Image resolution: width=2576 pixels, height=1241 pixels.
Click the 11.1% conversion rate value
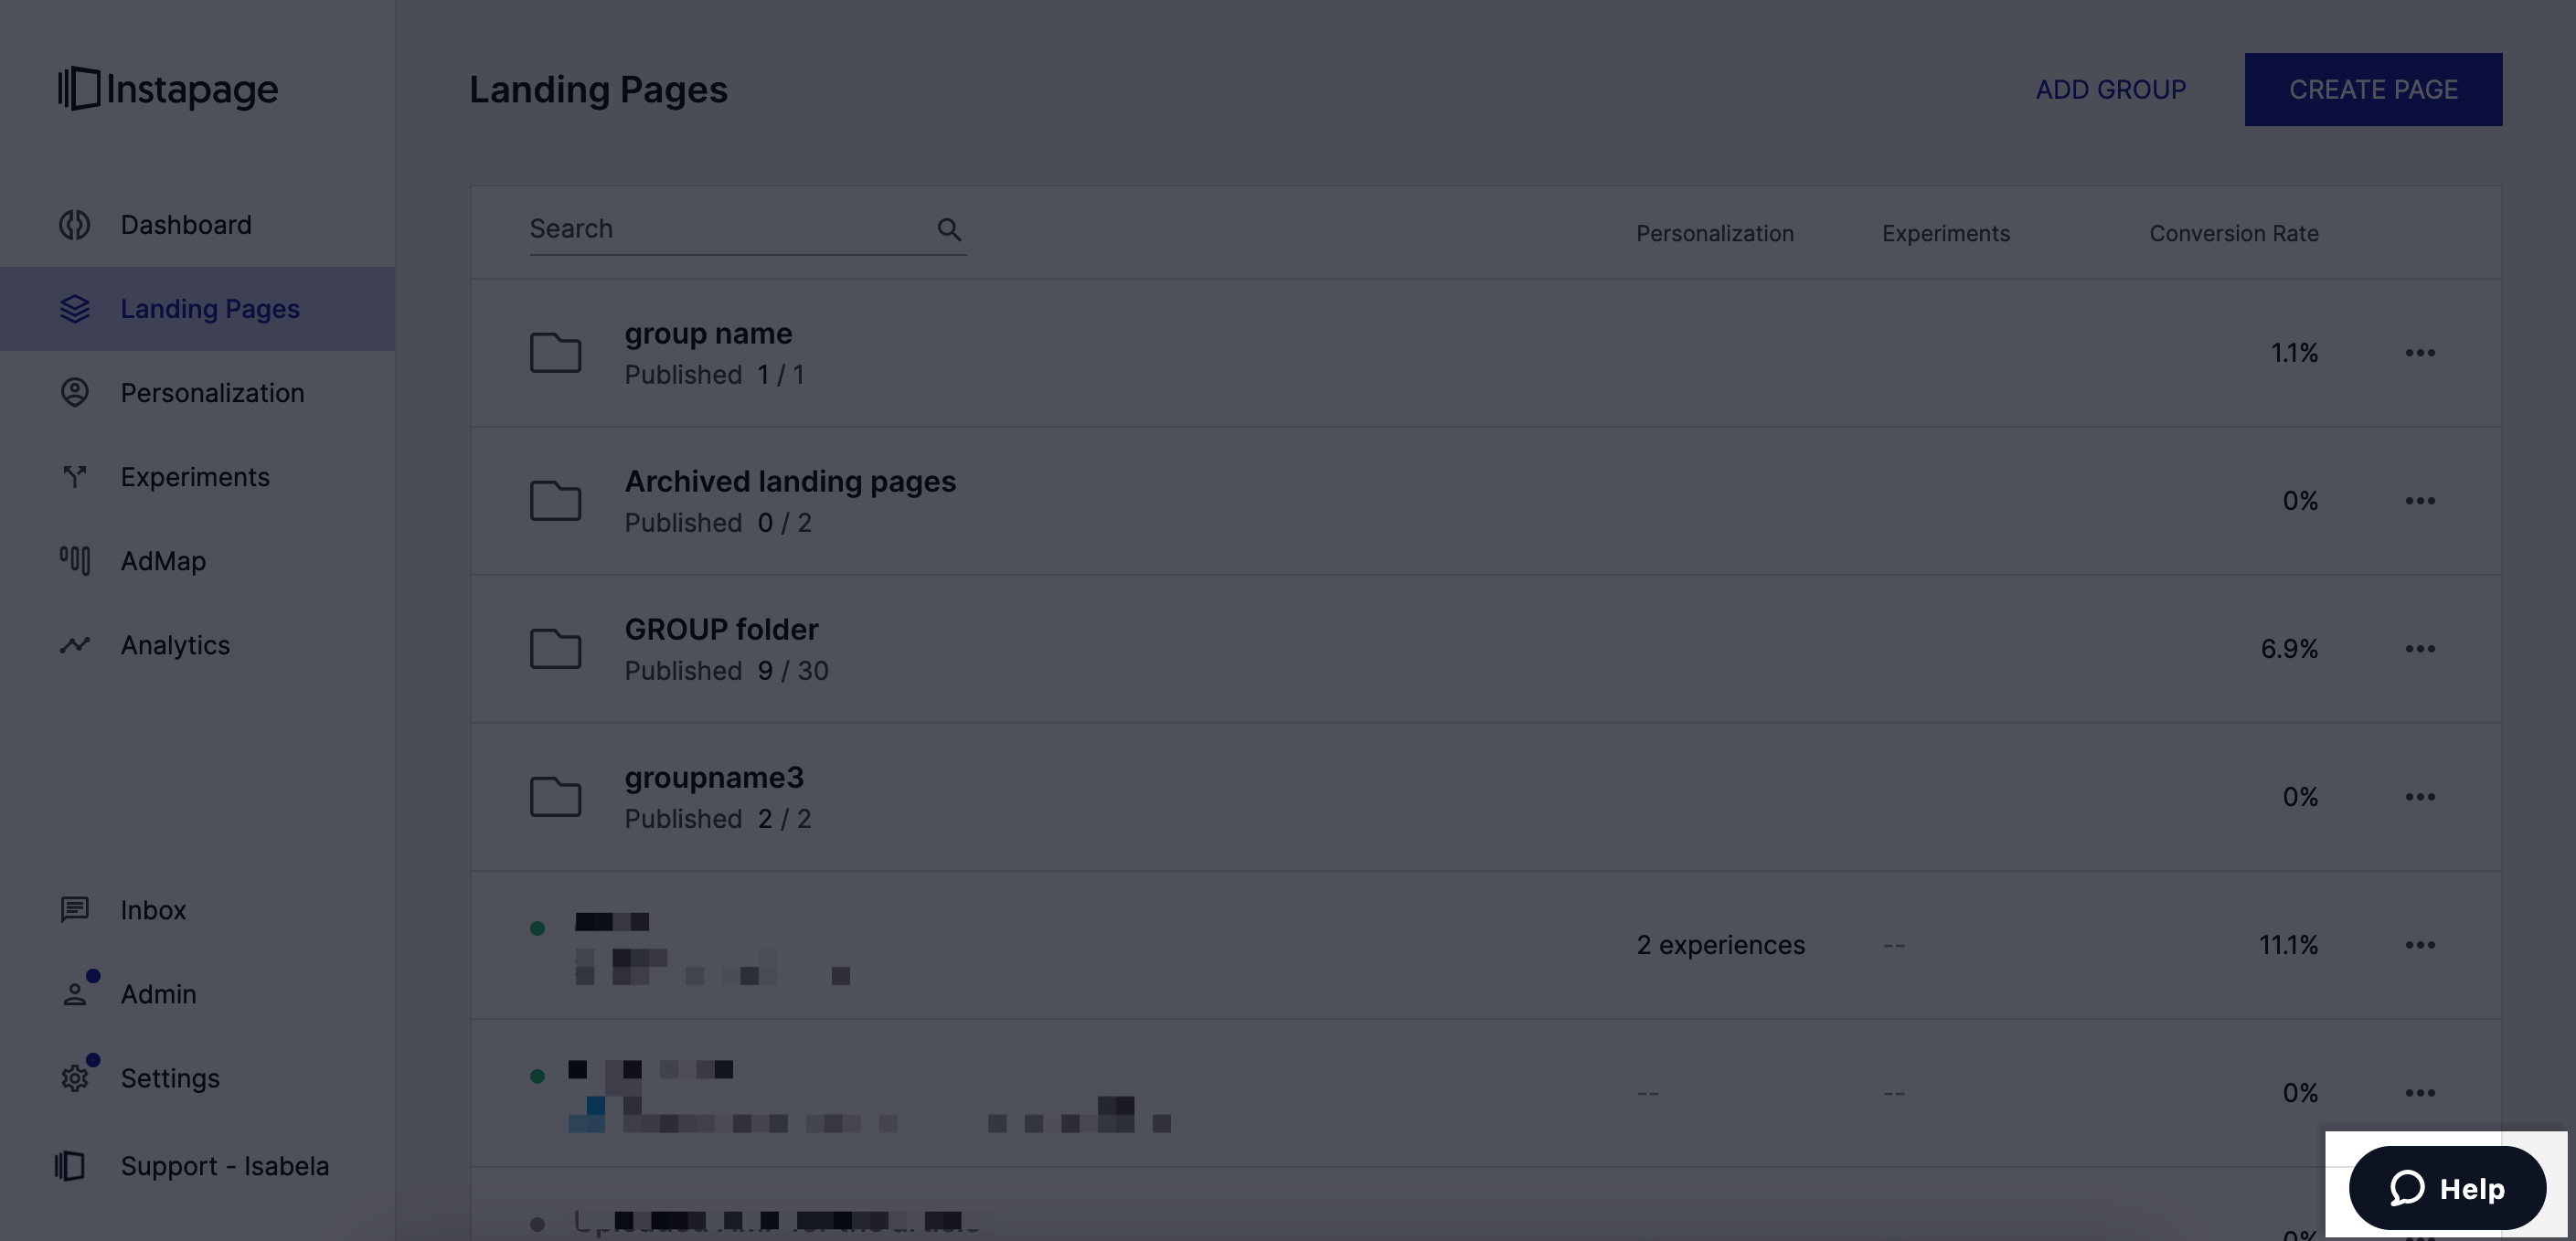[x=2288, y=945]
